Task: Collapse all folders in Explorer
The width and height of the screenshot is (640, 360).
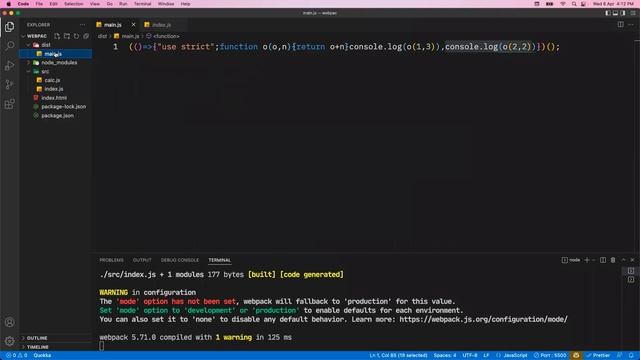Action: pos(86,36)
